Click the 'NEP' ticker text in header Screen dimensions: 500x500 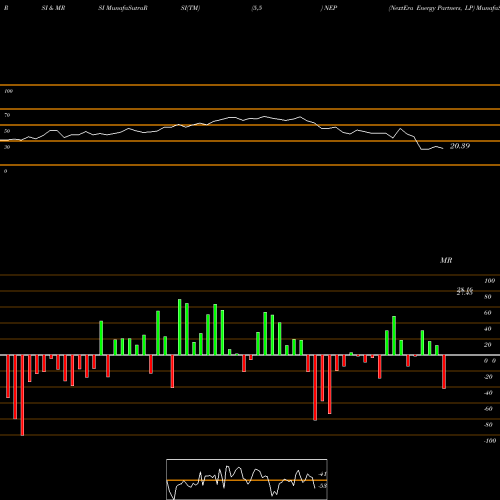pyautogui.click(x=330, y=8)
